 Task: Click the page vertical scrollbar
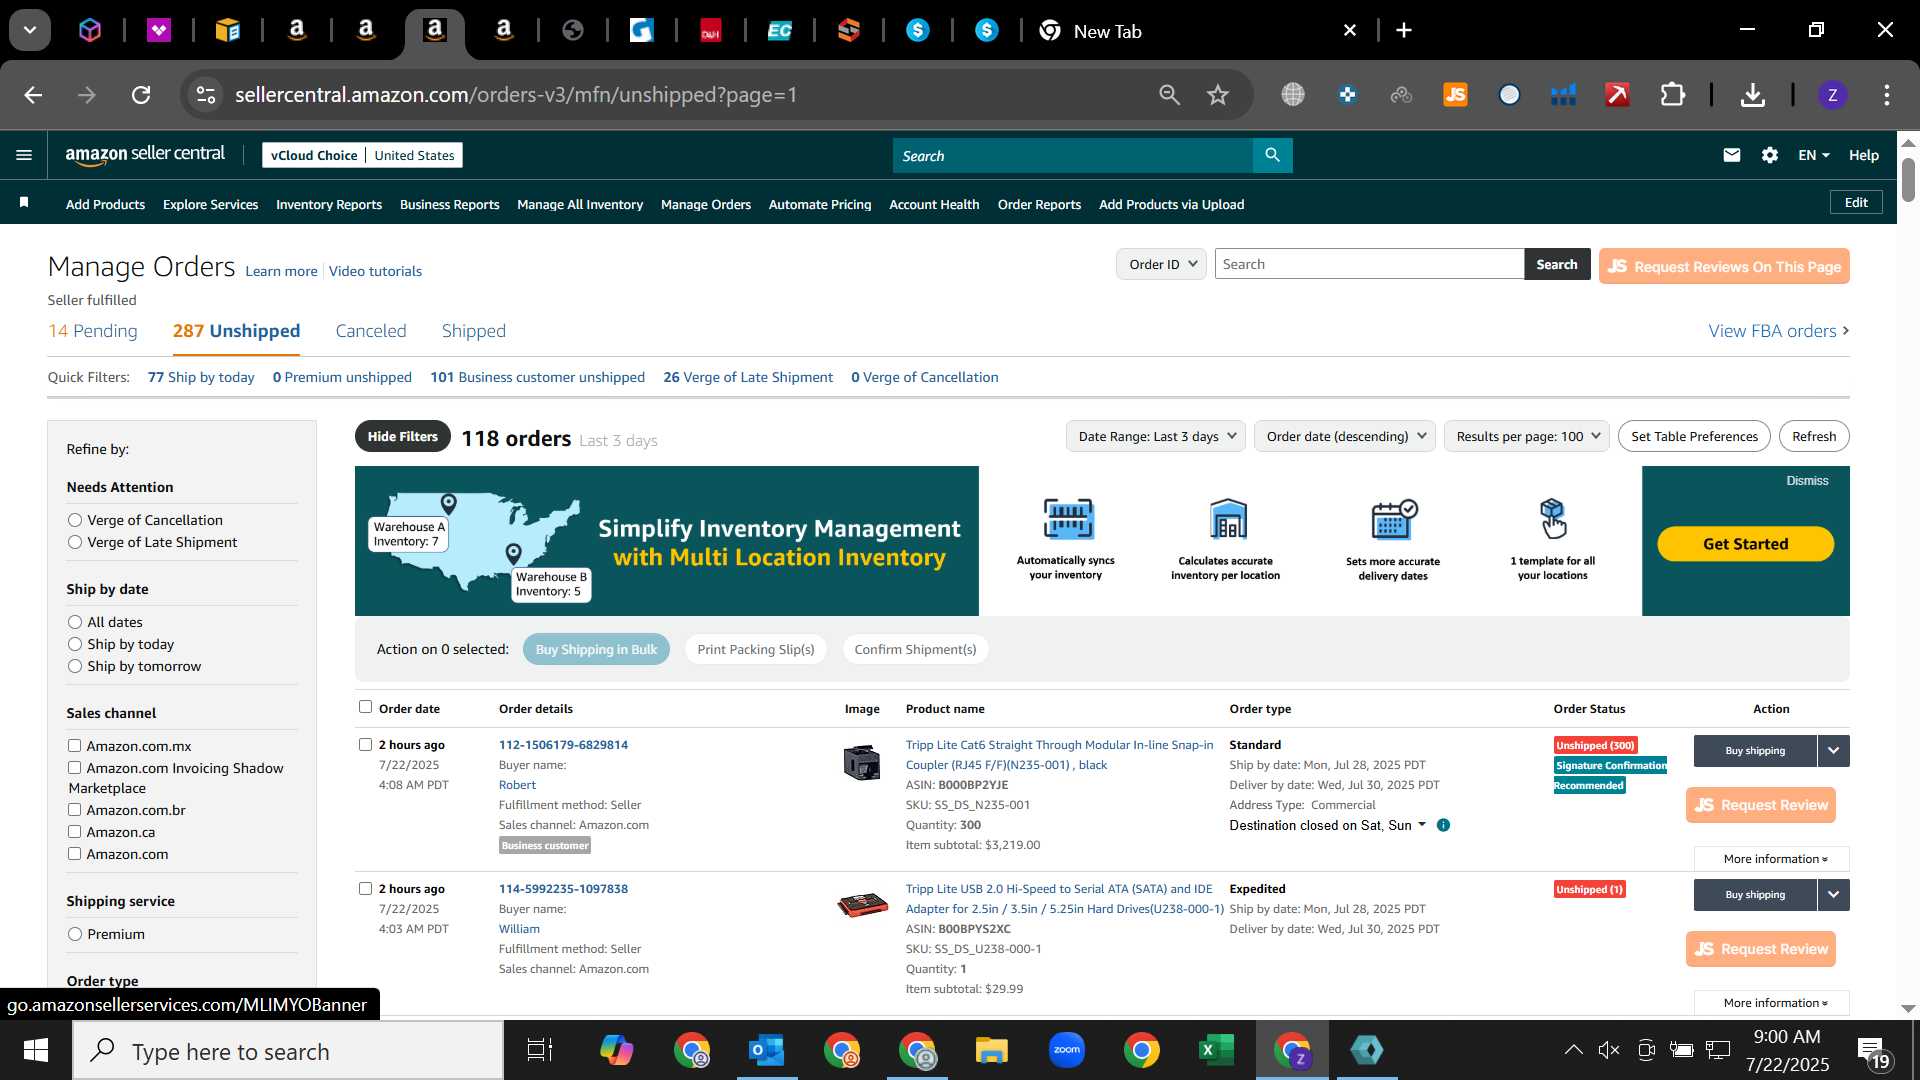1908,180
